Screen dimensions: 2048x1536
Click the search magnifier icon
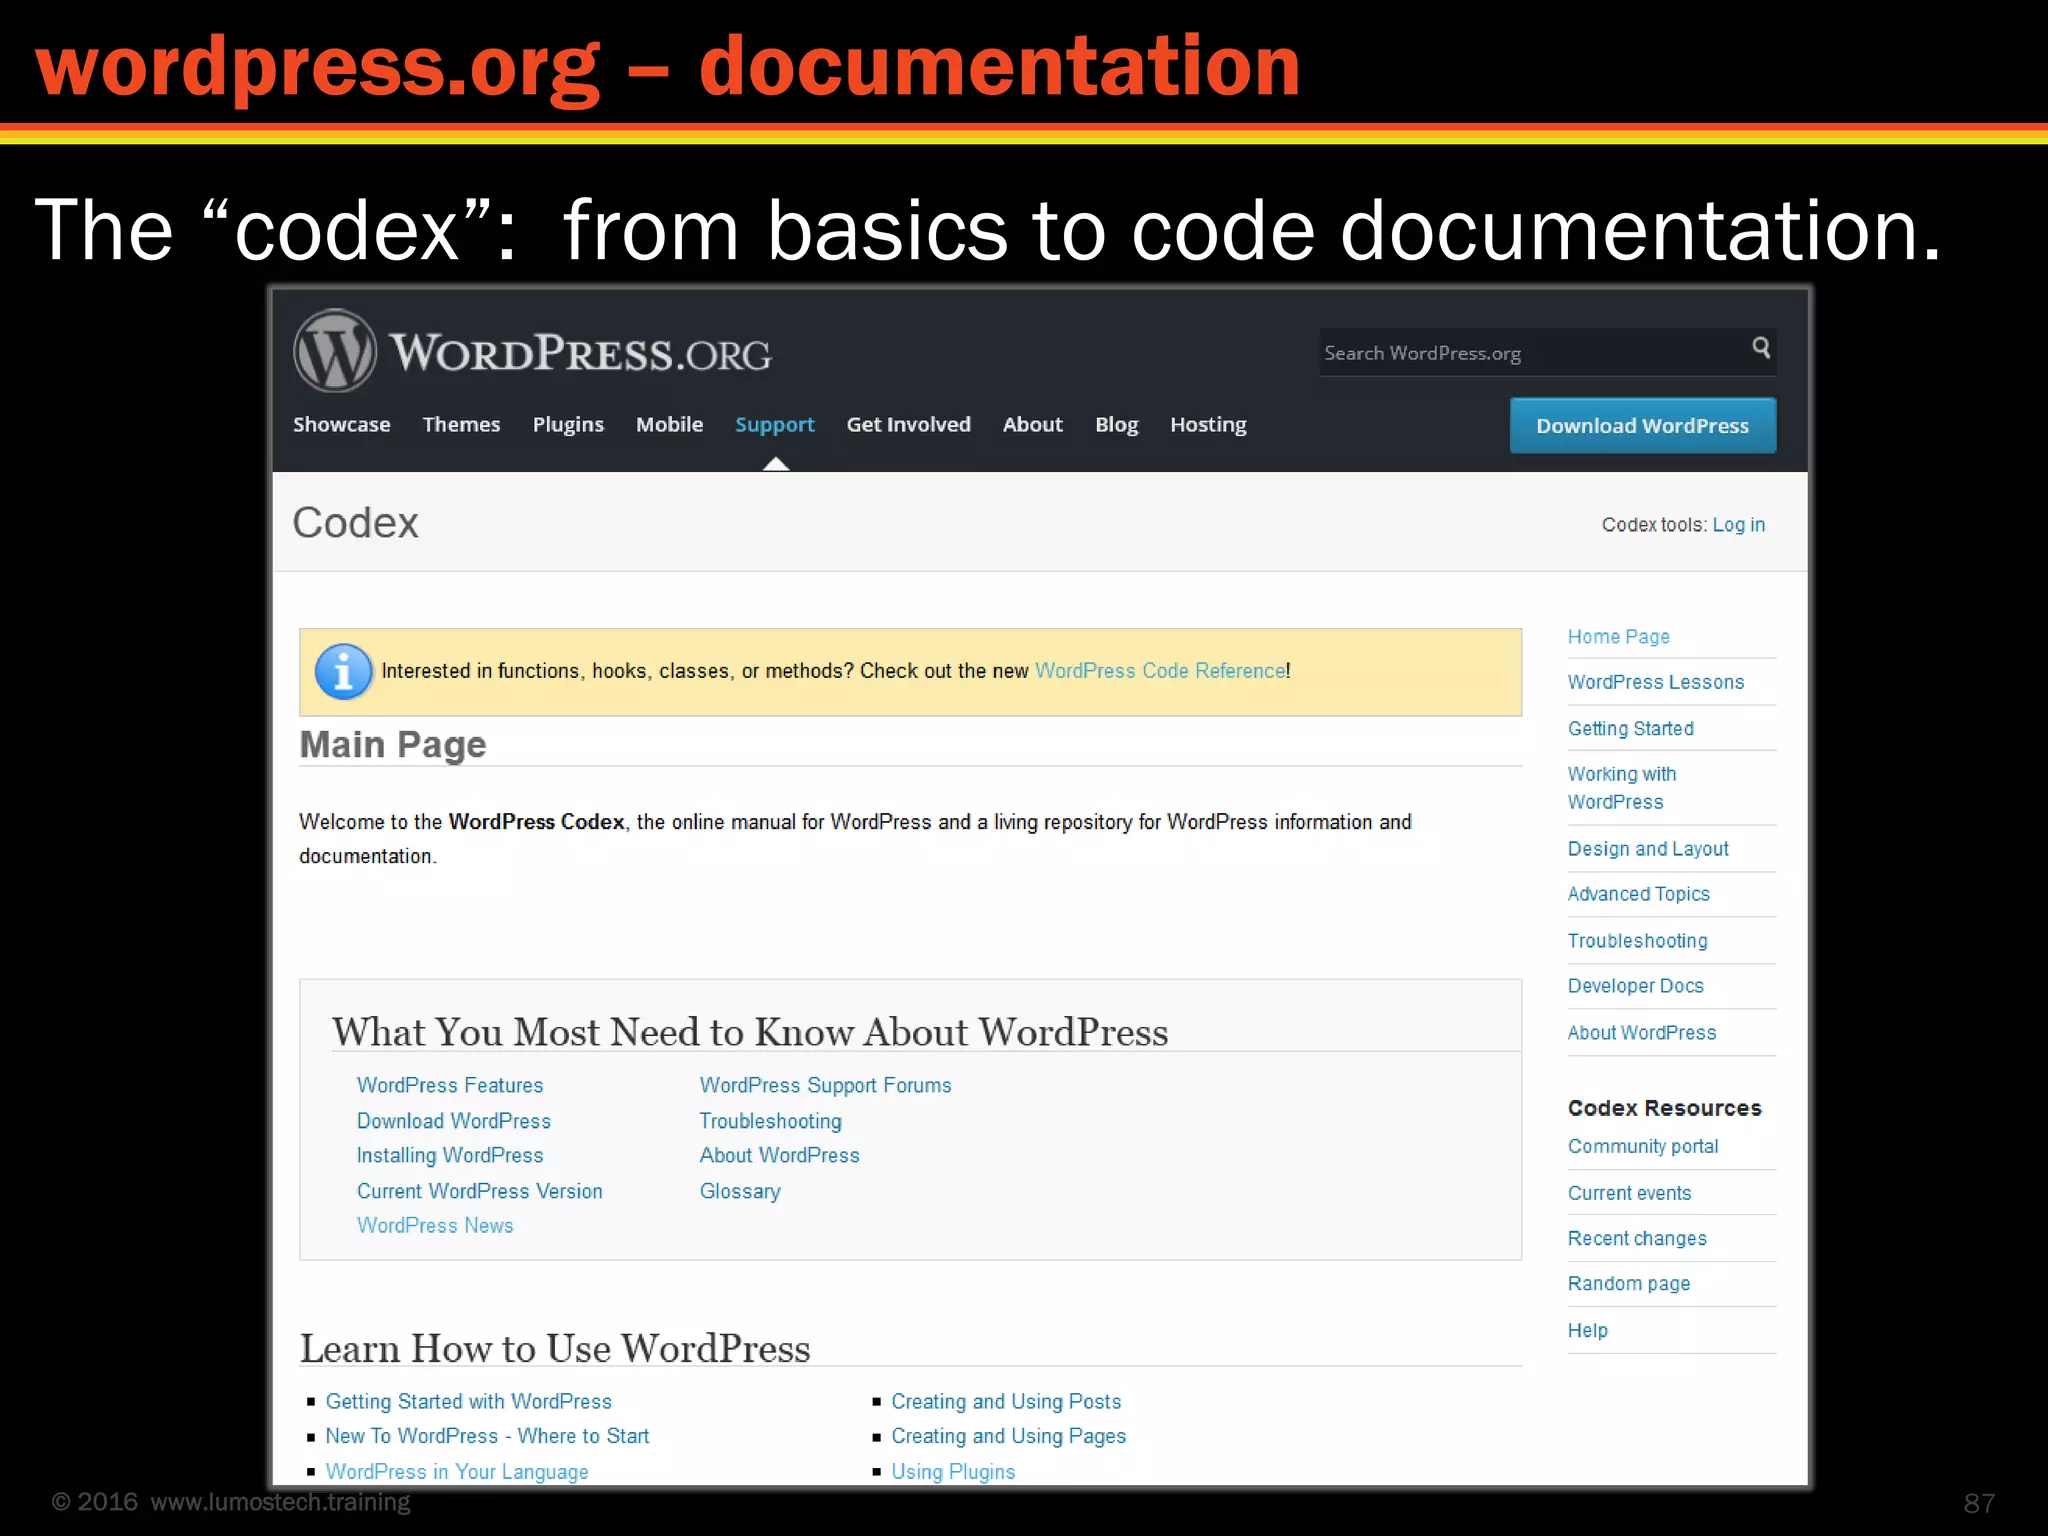click(1761, 347)
